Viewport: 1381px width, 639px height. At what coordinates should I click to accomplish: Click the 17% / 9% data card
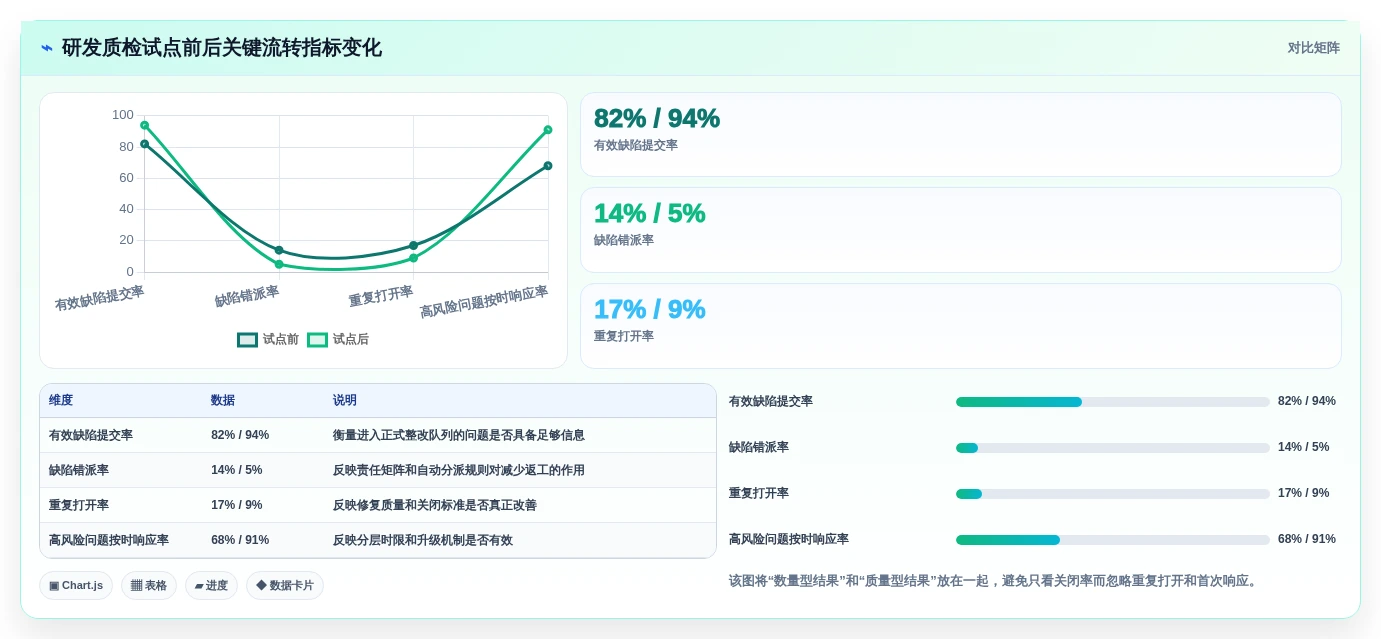coord(961,326)
